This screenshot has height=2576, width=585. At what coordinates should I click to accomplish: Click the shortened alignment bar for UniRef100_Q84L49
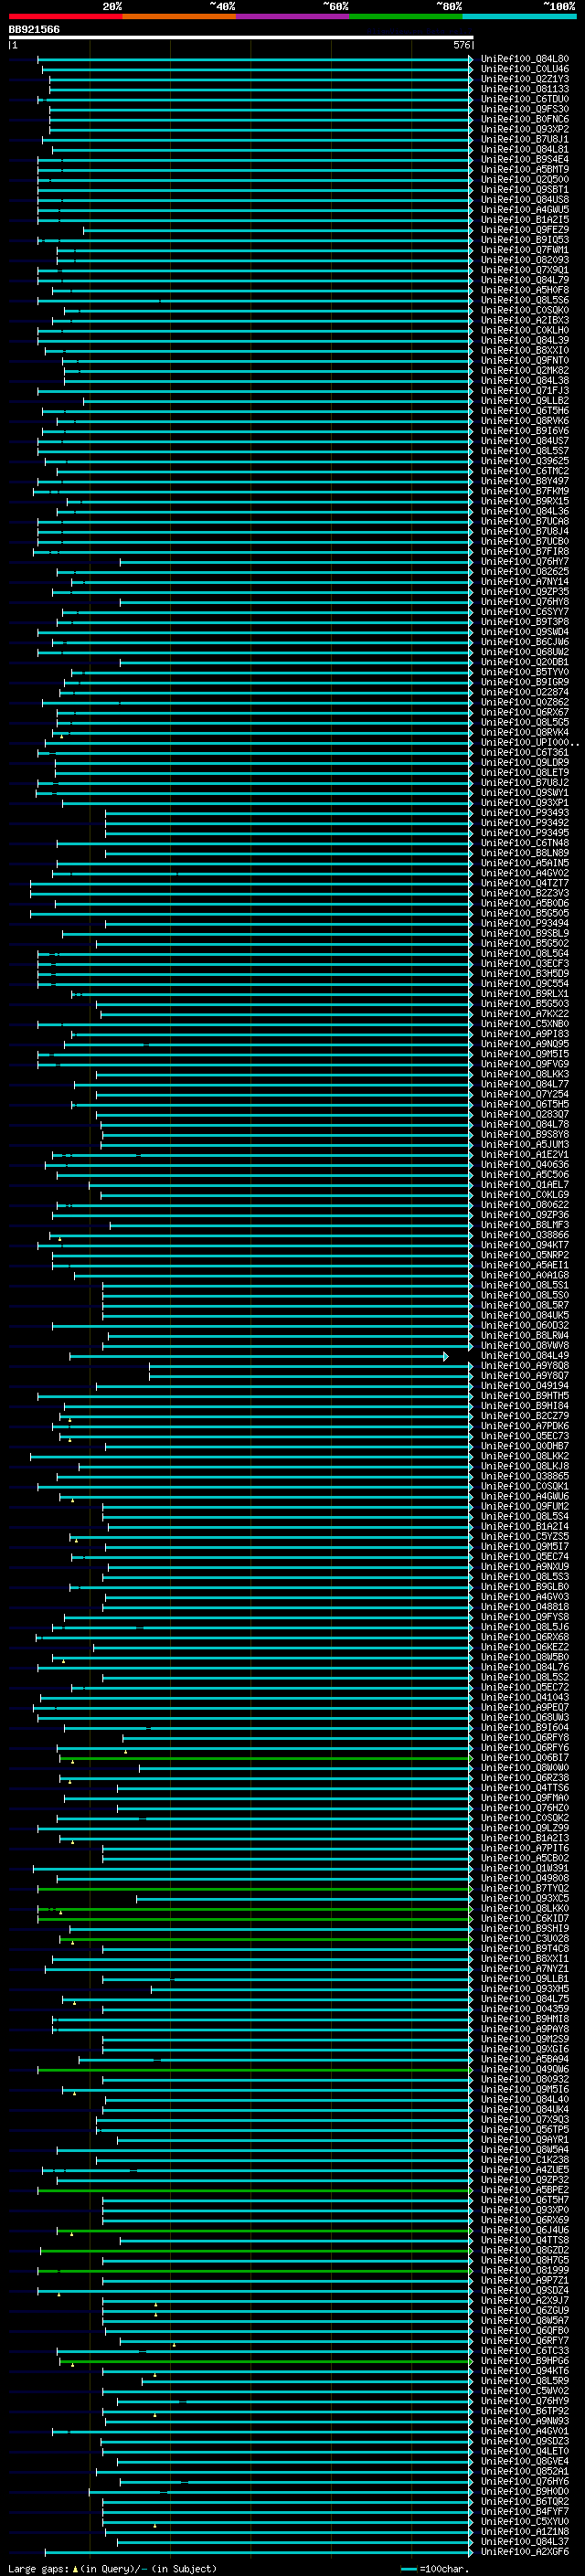coord(258,1356)
